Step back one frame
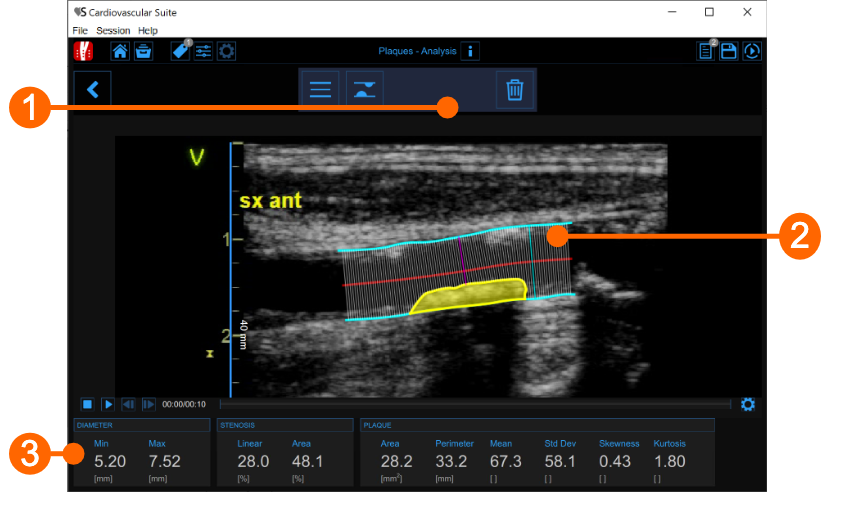846x512 pixels. tap(128, 404)
